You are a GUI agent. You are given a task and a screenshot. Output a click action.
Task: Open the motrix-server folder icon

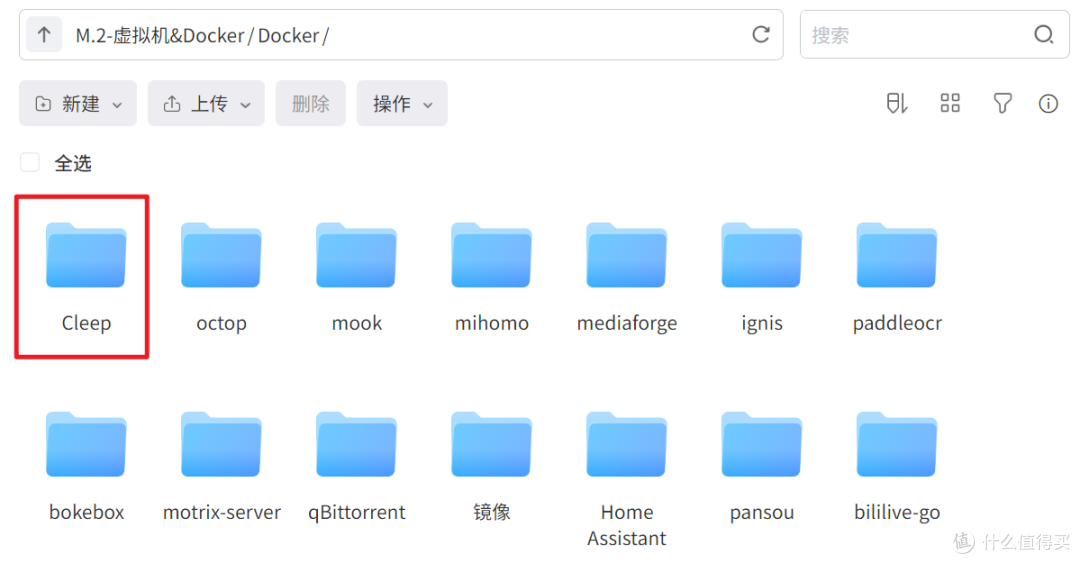221,444
